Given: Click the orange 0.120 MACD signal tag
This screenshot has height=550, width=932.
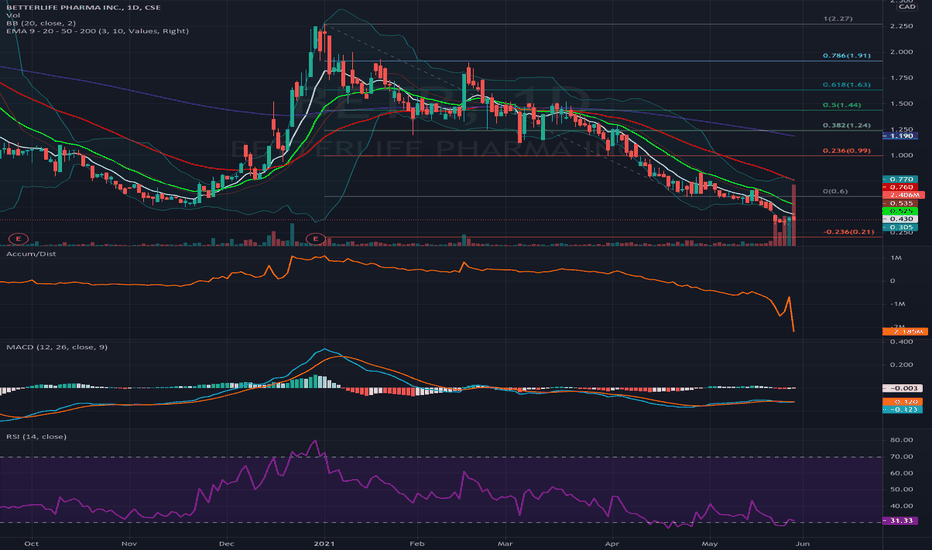Looking at the screenshot, I should click(903, 402).
